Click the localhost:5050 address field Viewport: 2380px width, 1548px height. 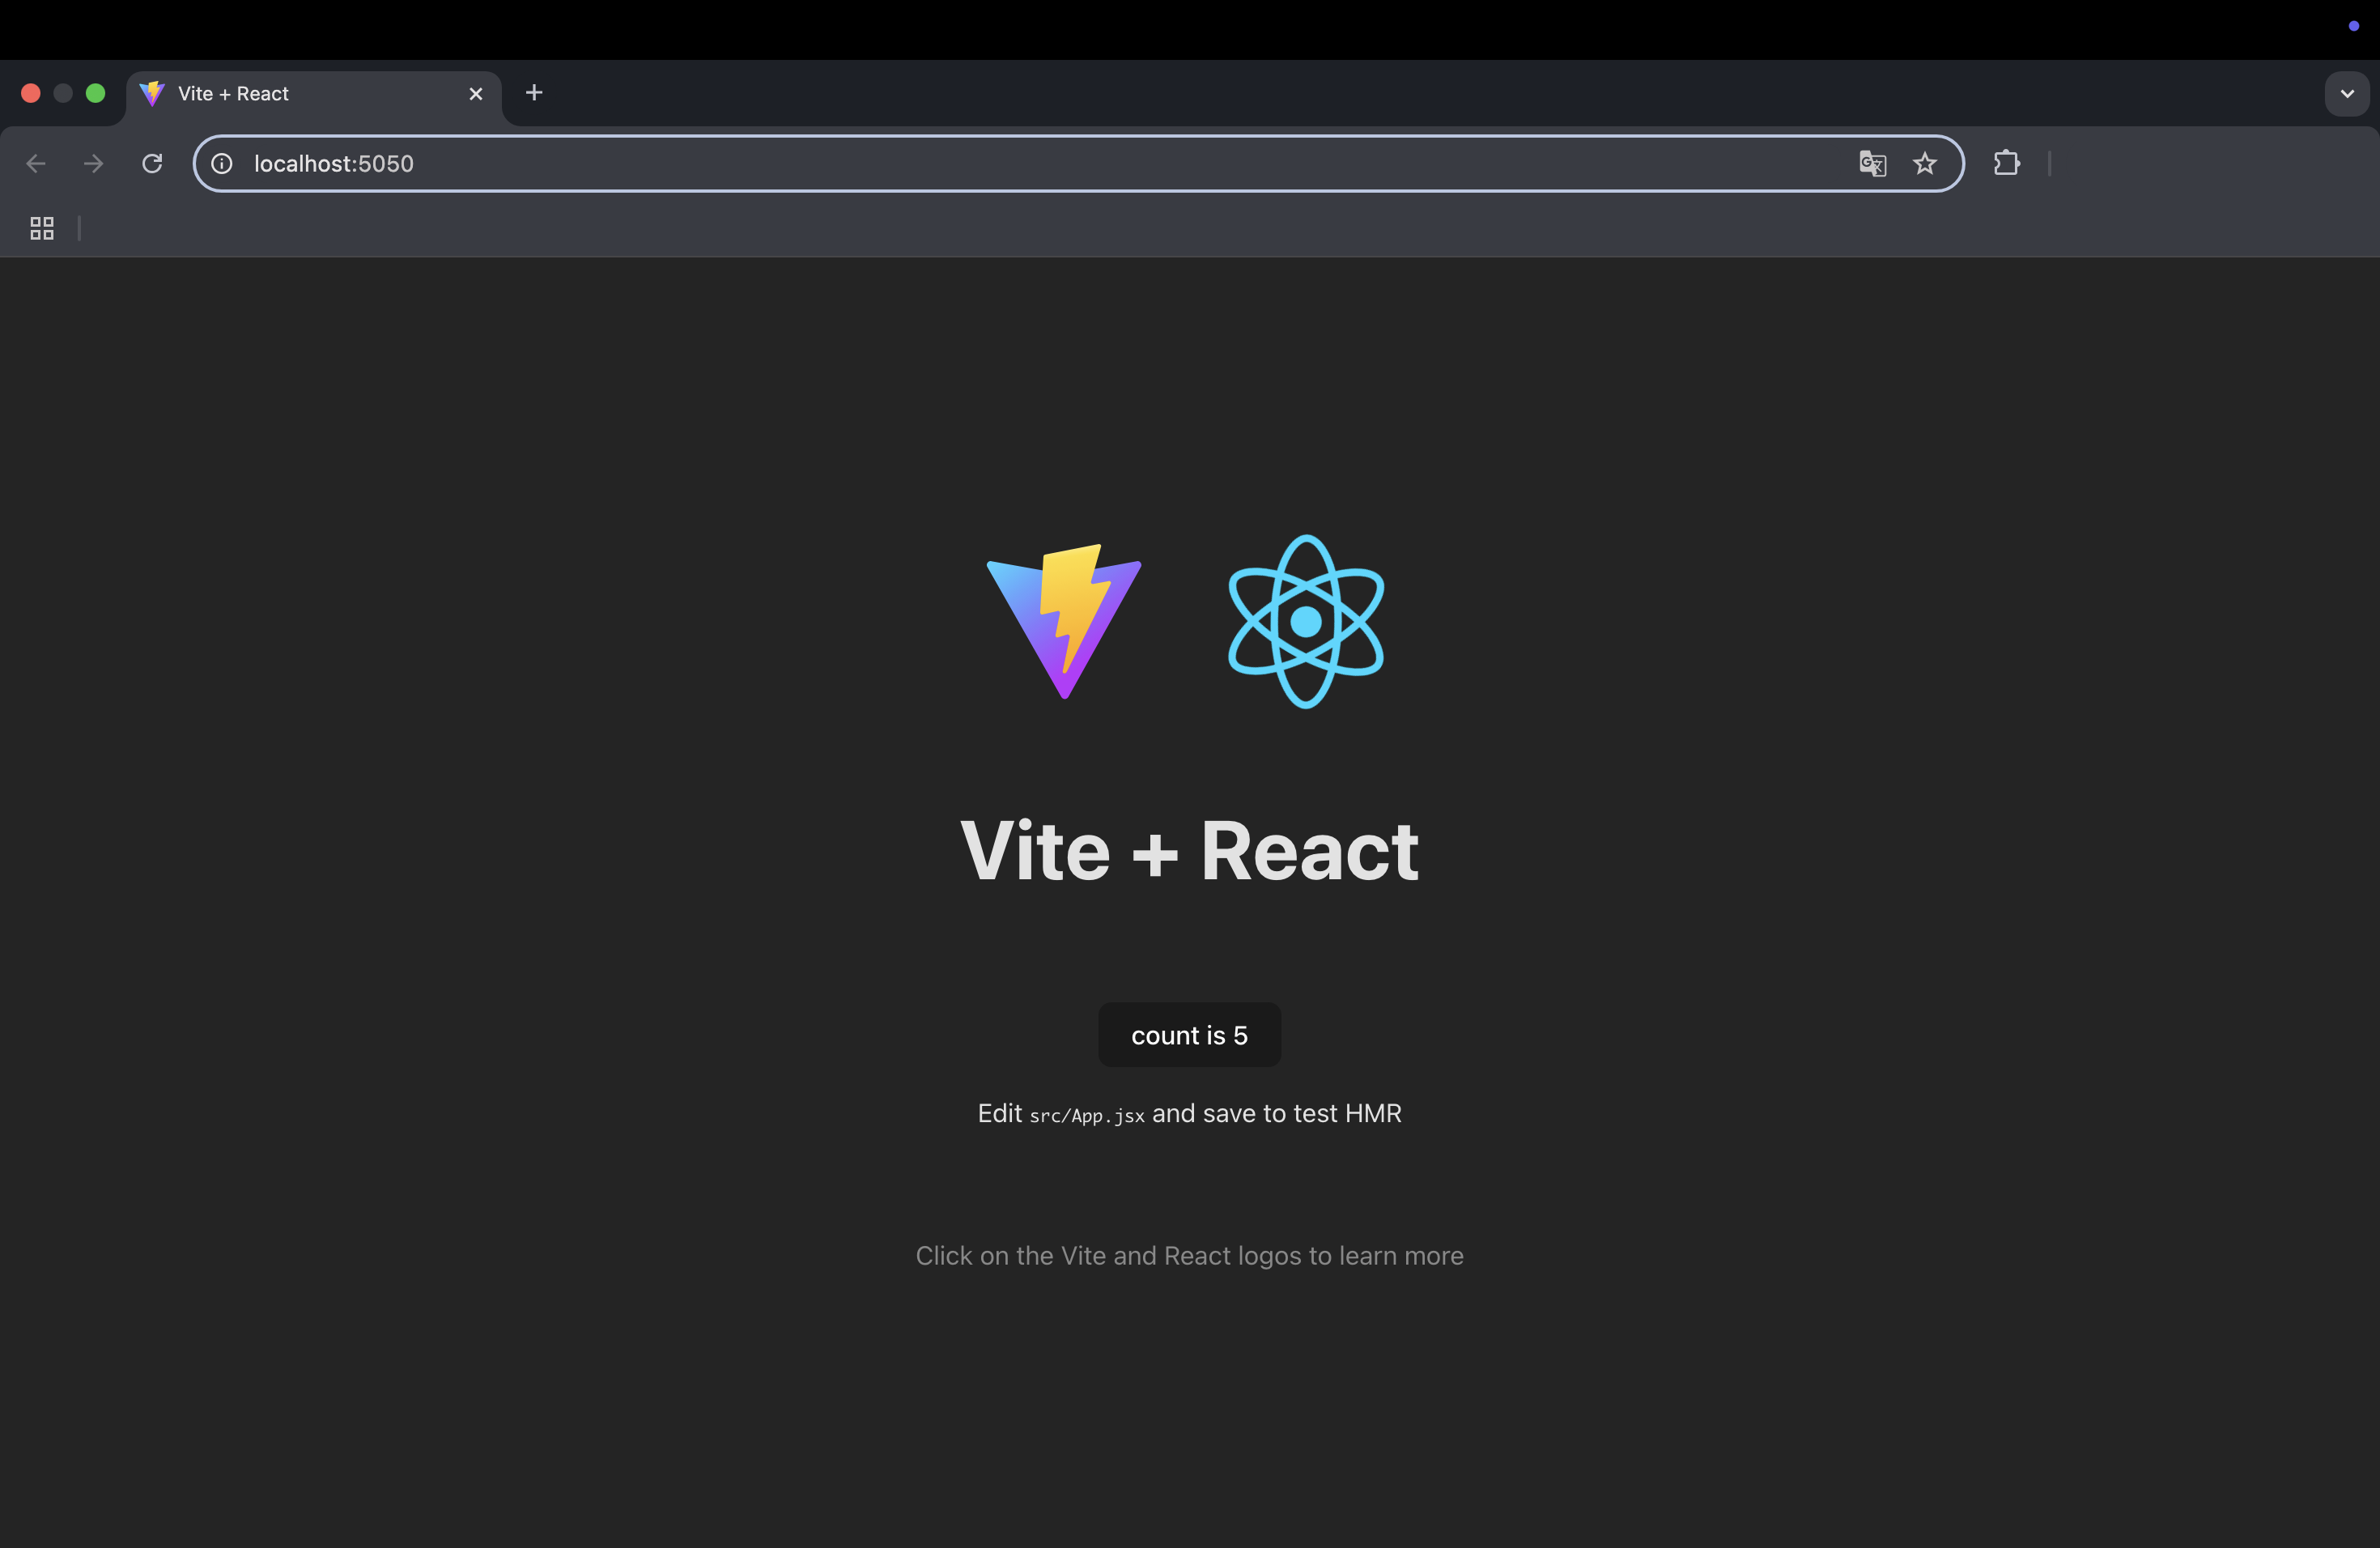[1000, 163]
